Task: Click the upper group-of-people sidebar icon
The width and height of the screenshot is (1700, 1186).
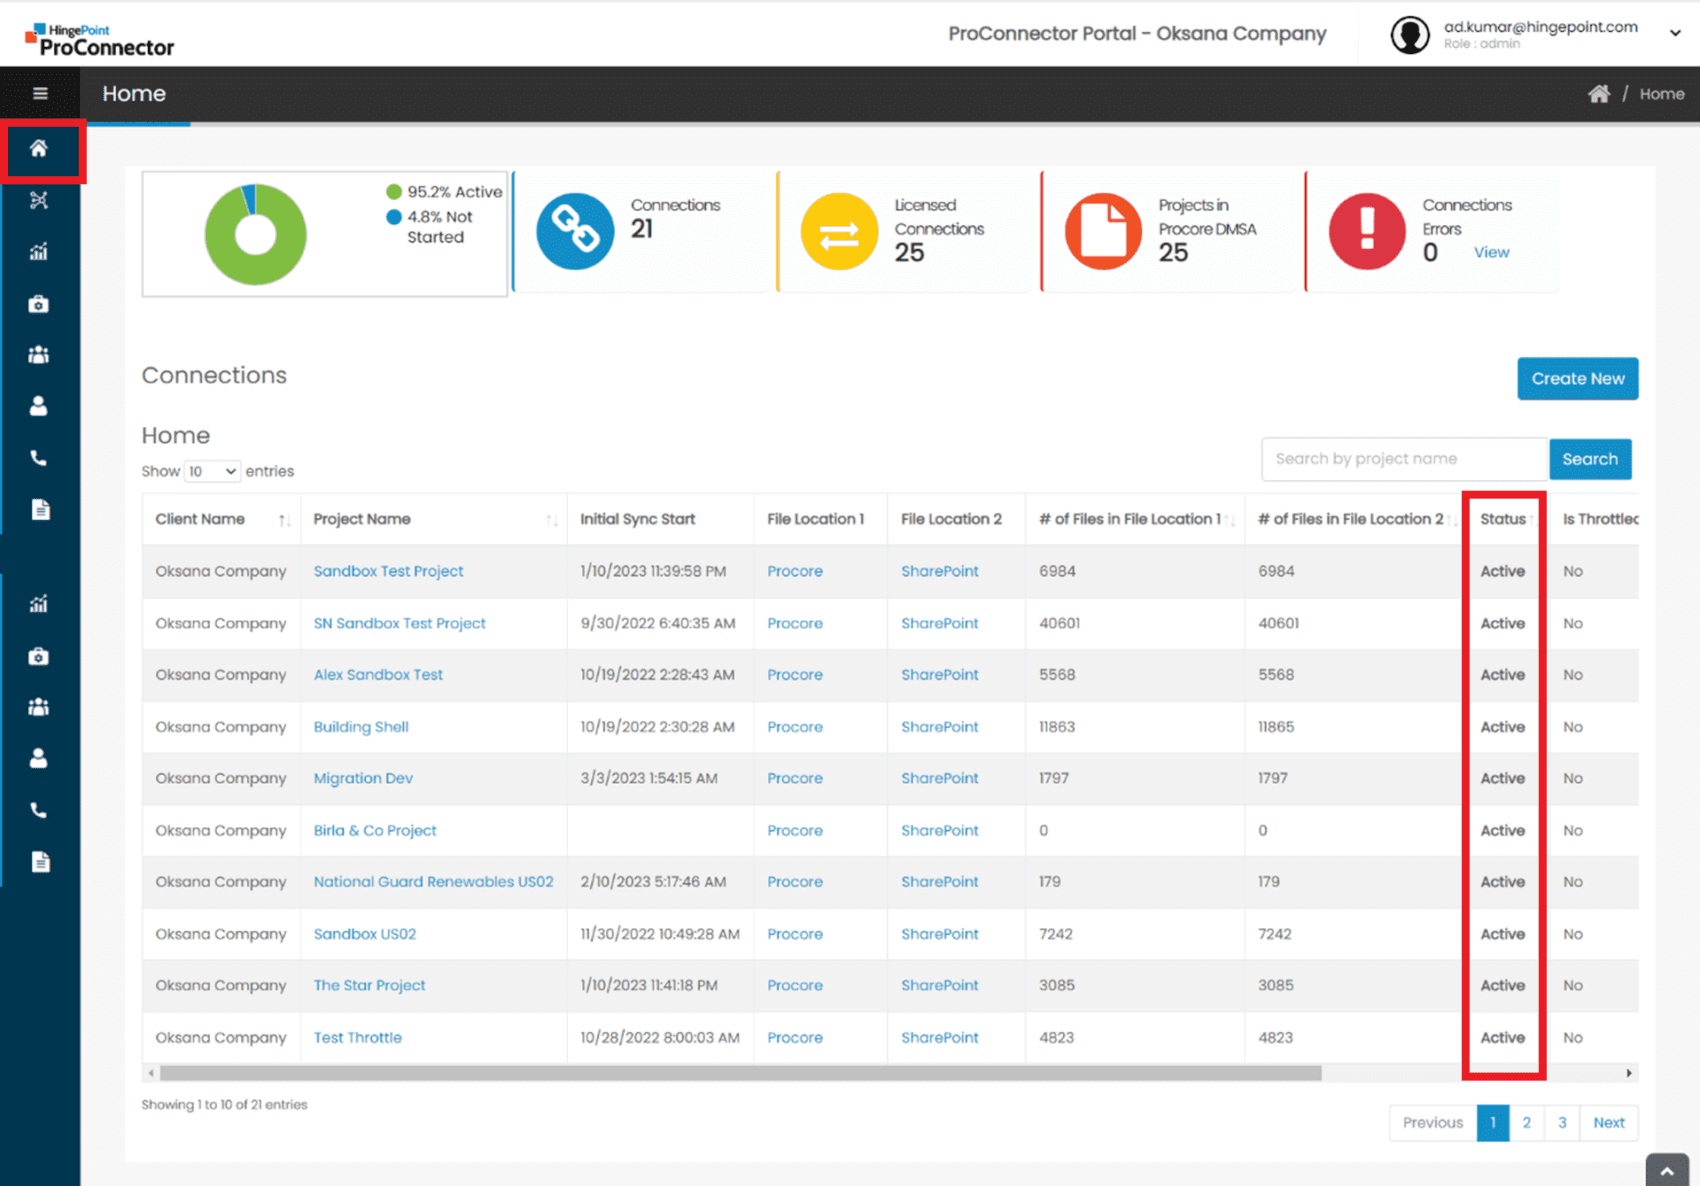Action: 39,355
